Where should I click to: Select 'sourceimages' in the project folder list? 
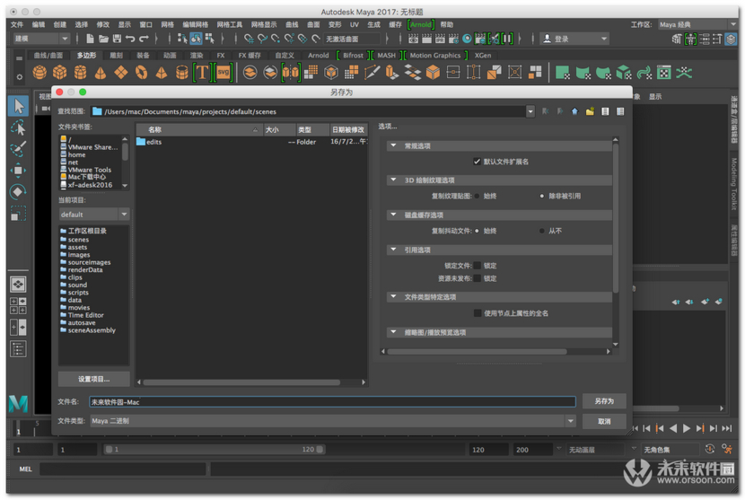pos(89,262)
